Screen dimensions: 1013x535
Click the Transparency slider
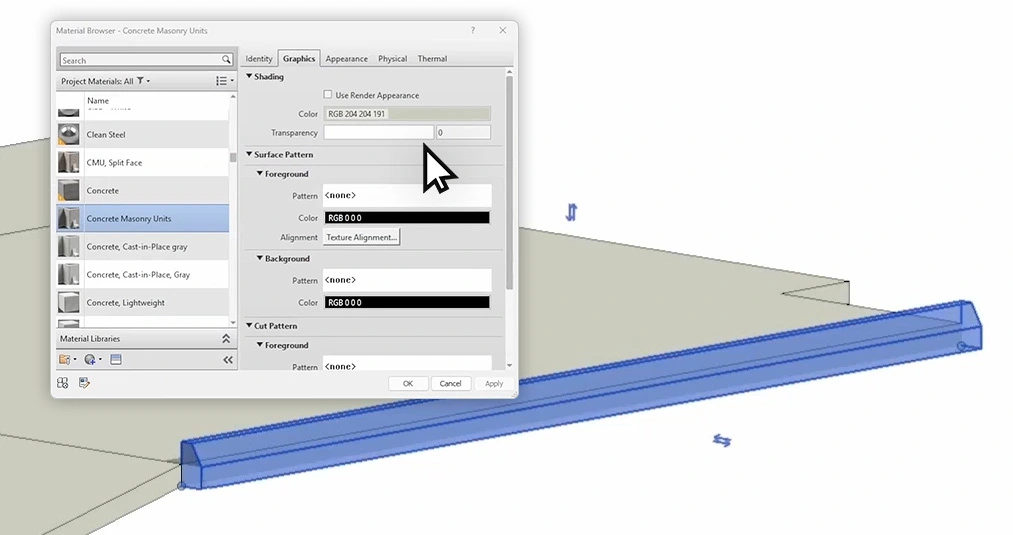(378, 133)
